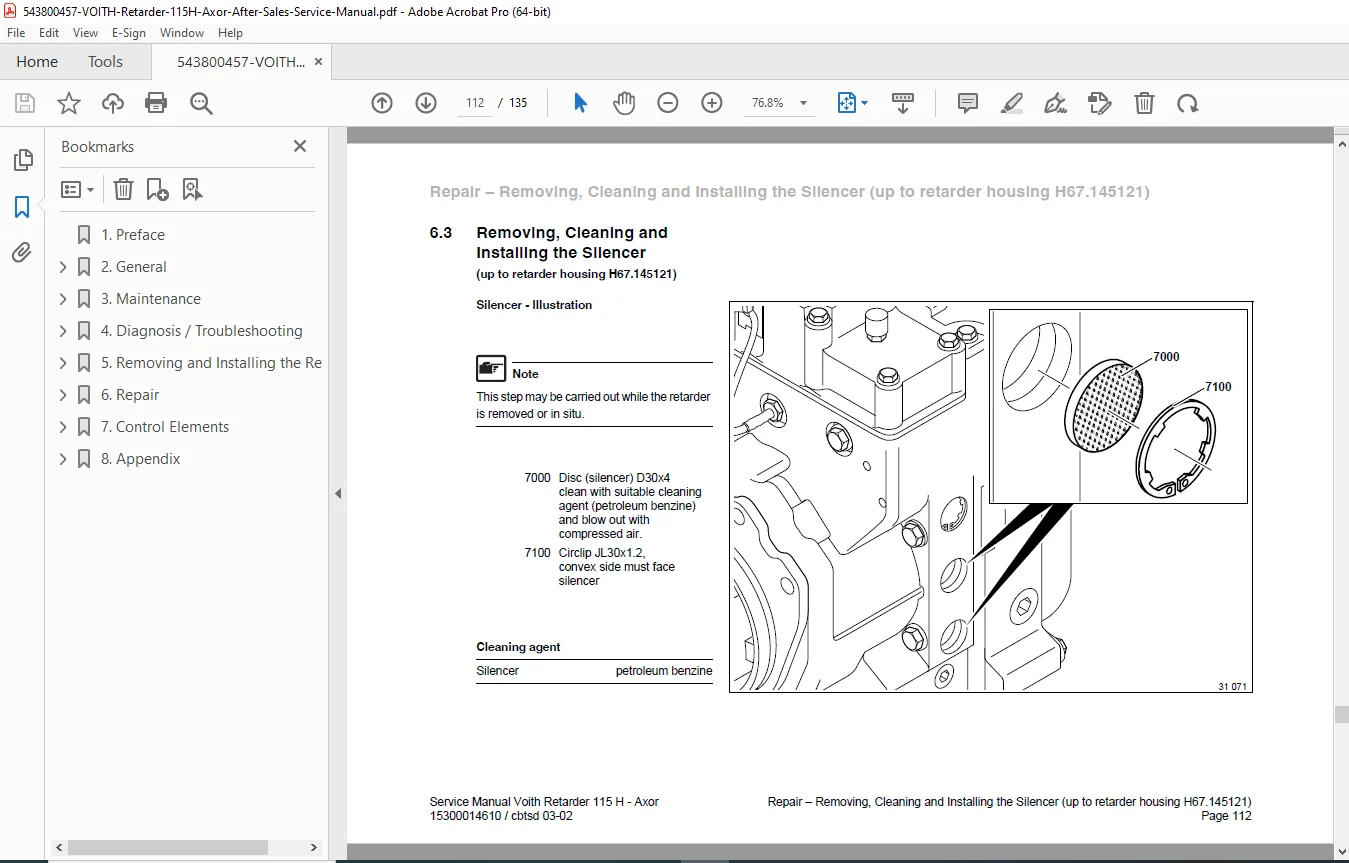Click the Save file icon
The image size is (1349, 863).
(25, 103)
